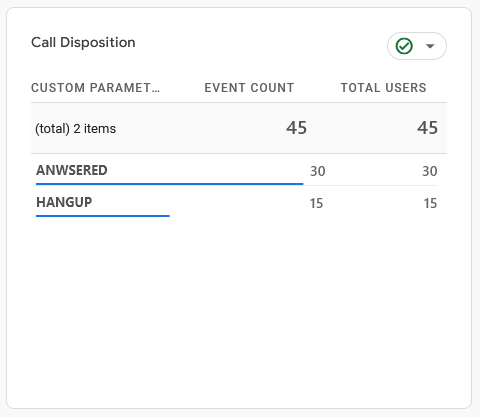Click the Call Disposition card title
The image size is (480, 417).
(x=83, y=43)
